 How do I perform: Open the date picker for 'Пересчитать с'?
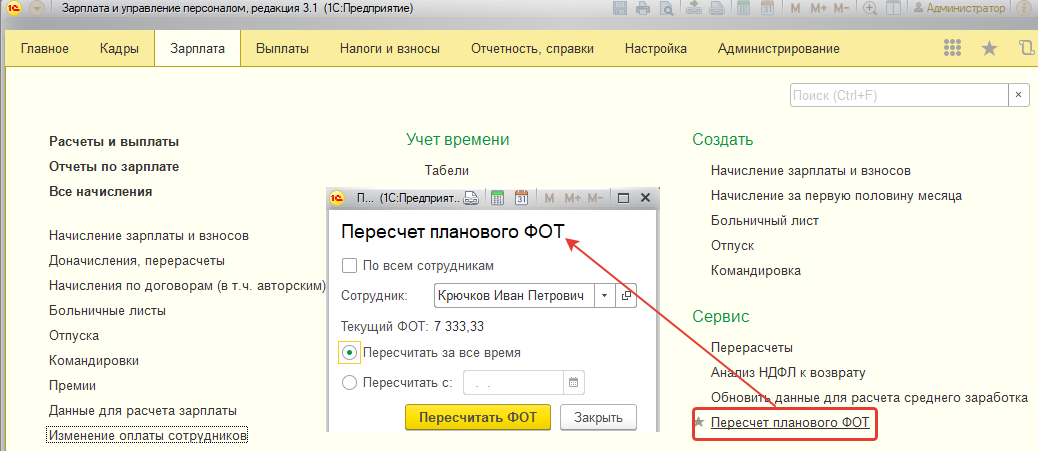573,382
